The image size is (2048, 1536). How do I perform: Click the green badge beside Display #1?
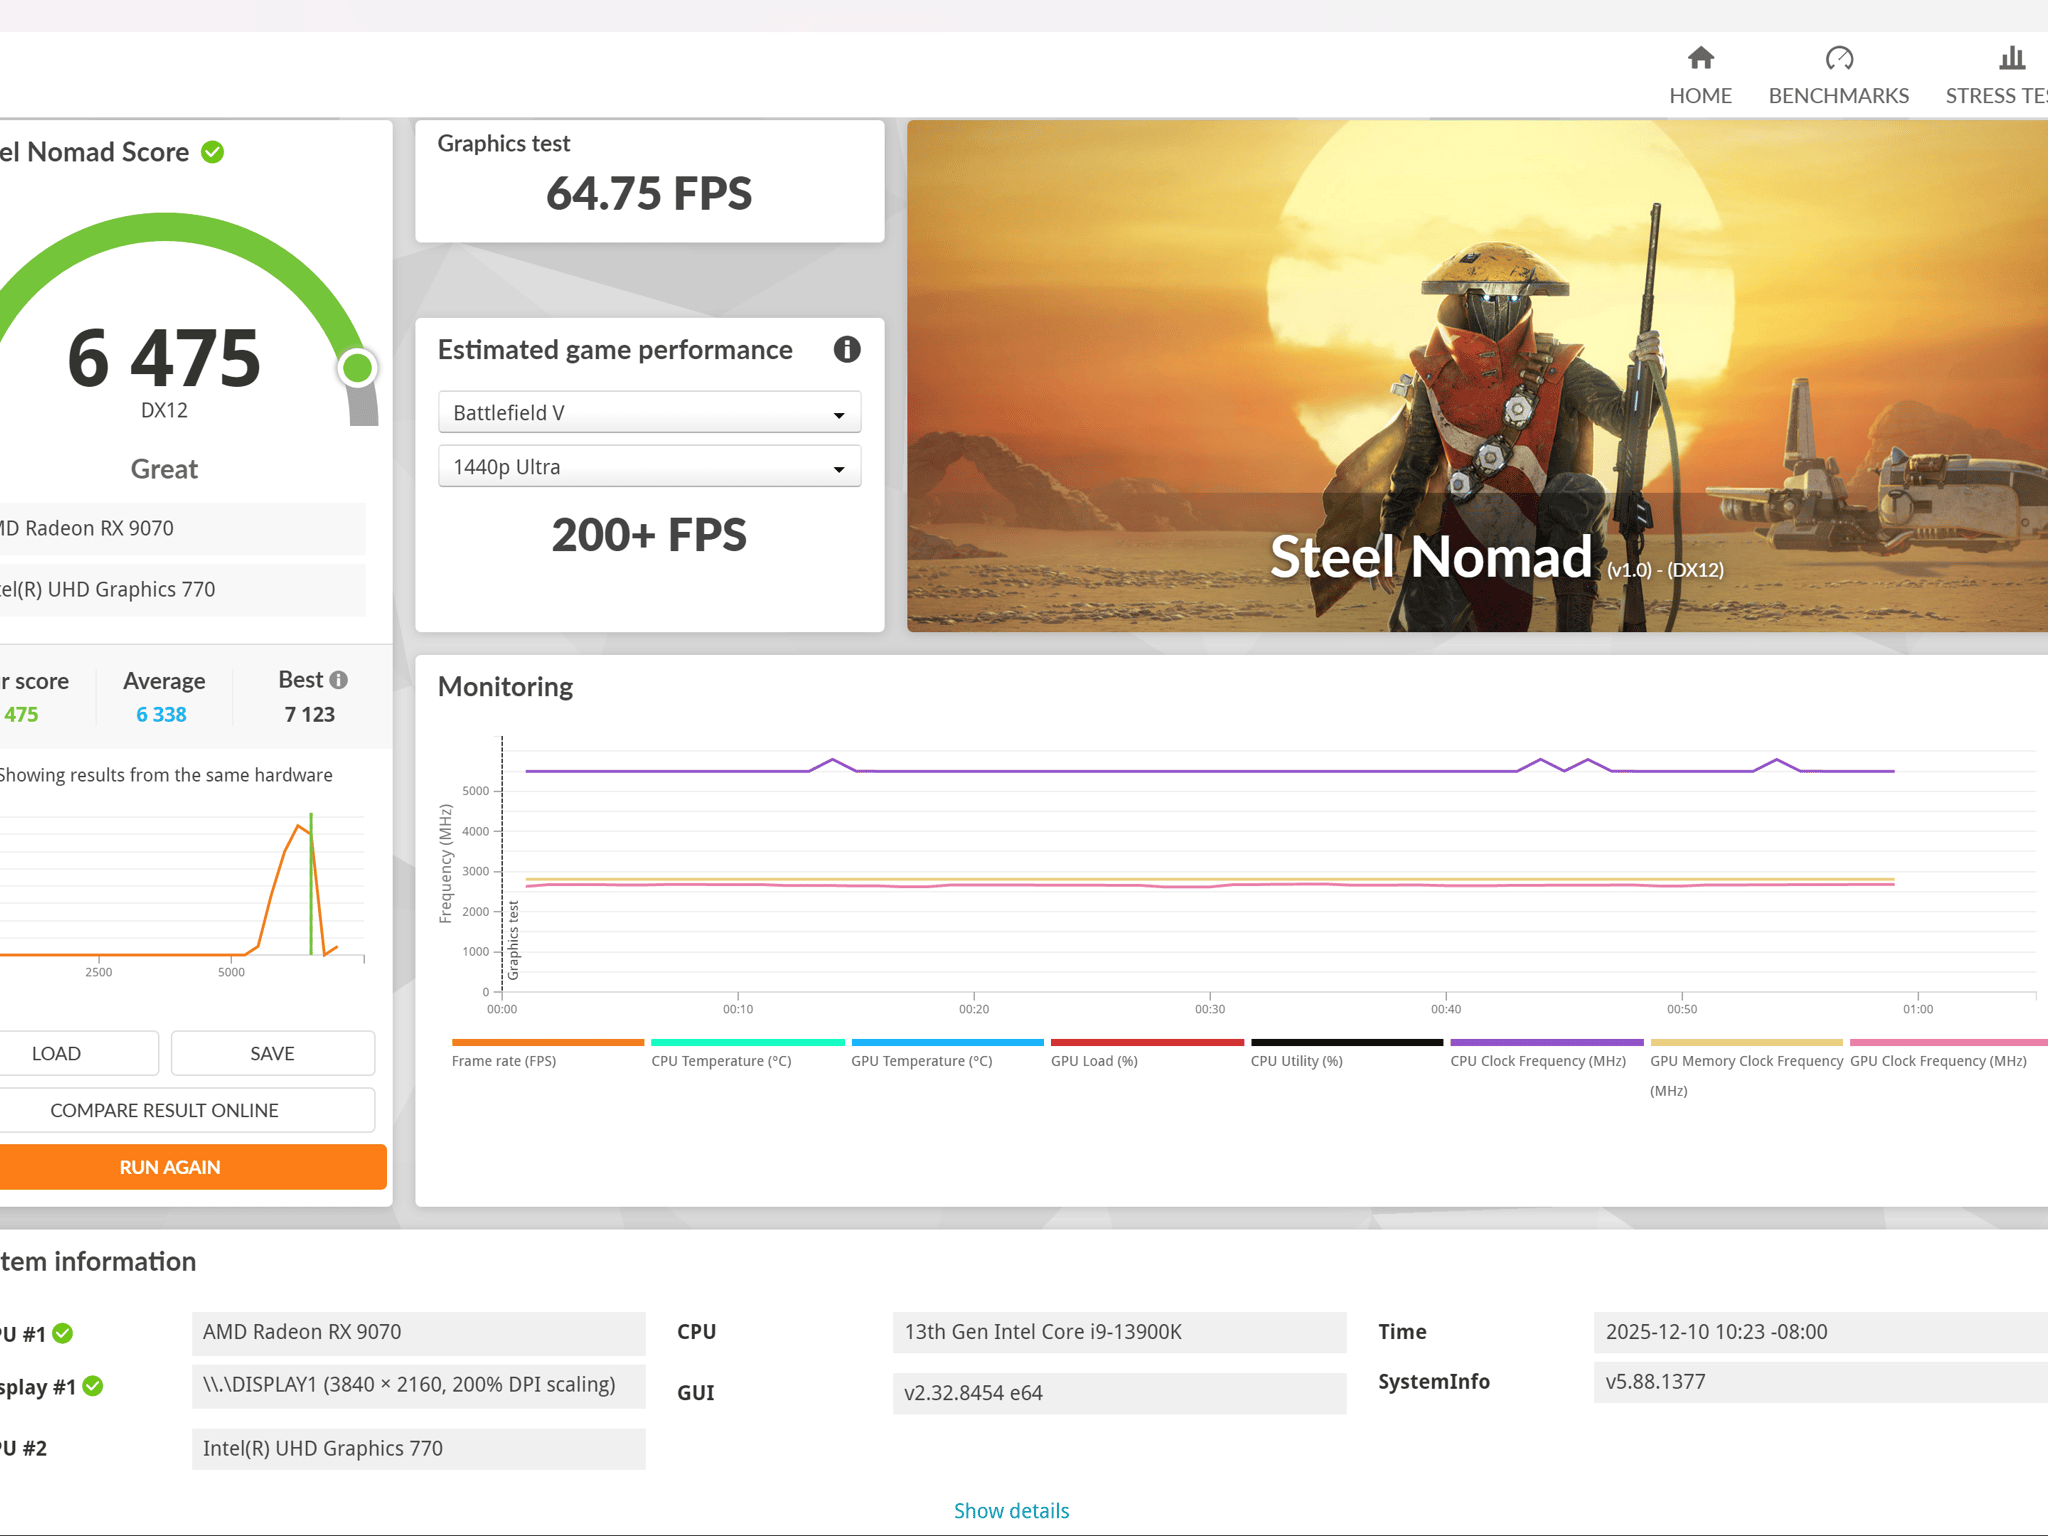tap(92, 1387)
